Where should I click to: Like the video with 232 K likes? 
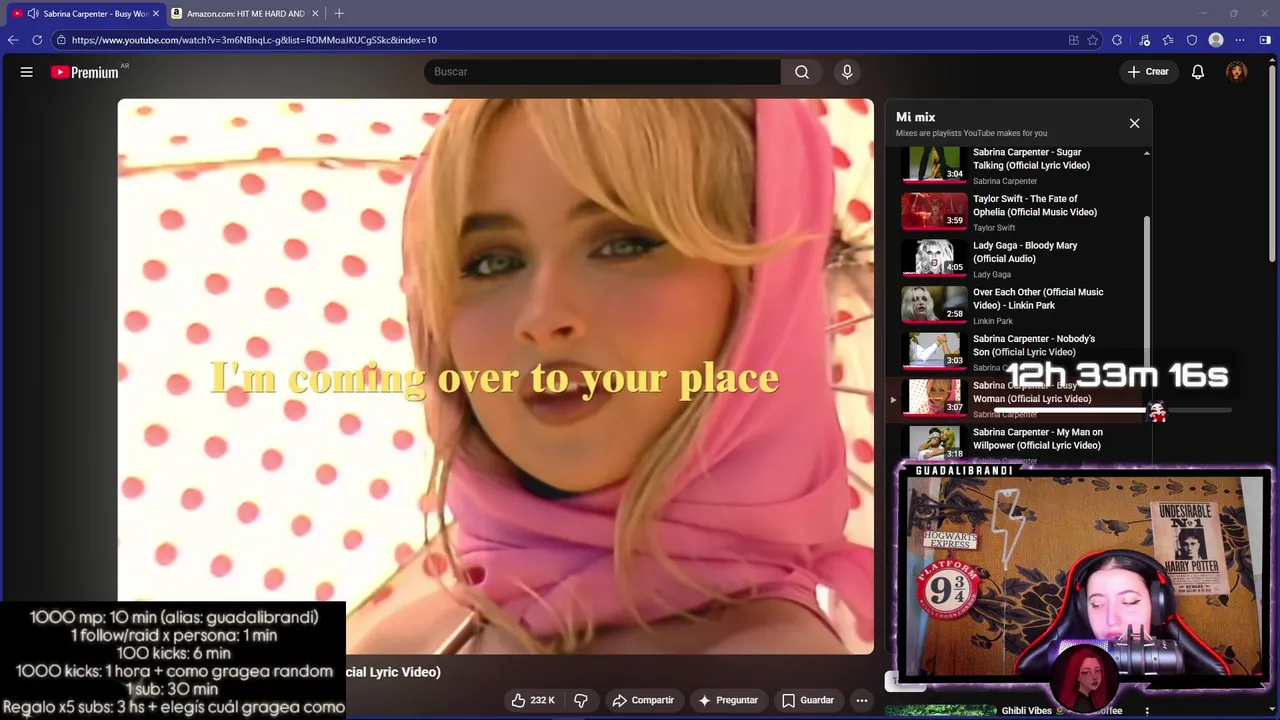(533, 700)
